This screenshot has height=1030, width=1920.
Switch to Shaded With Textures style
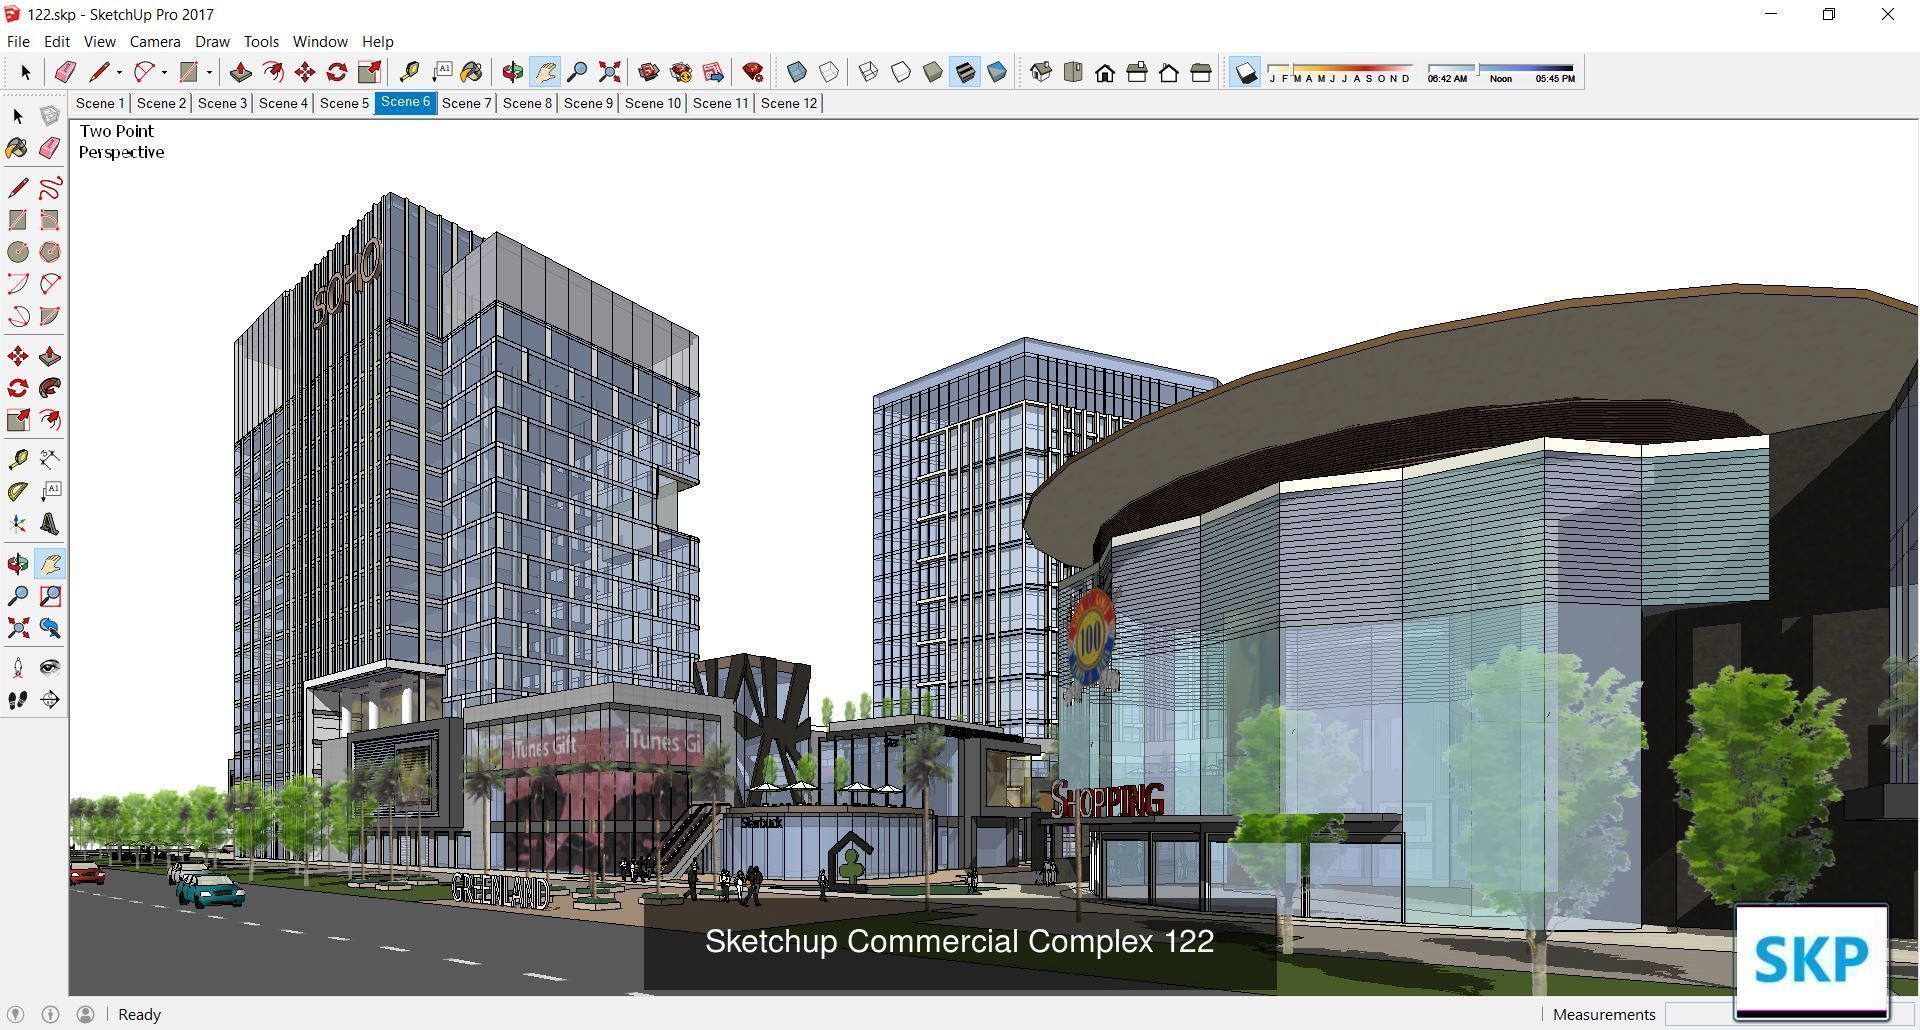pos(965,72)
